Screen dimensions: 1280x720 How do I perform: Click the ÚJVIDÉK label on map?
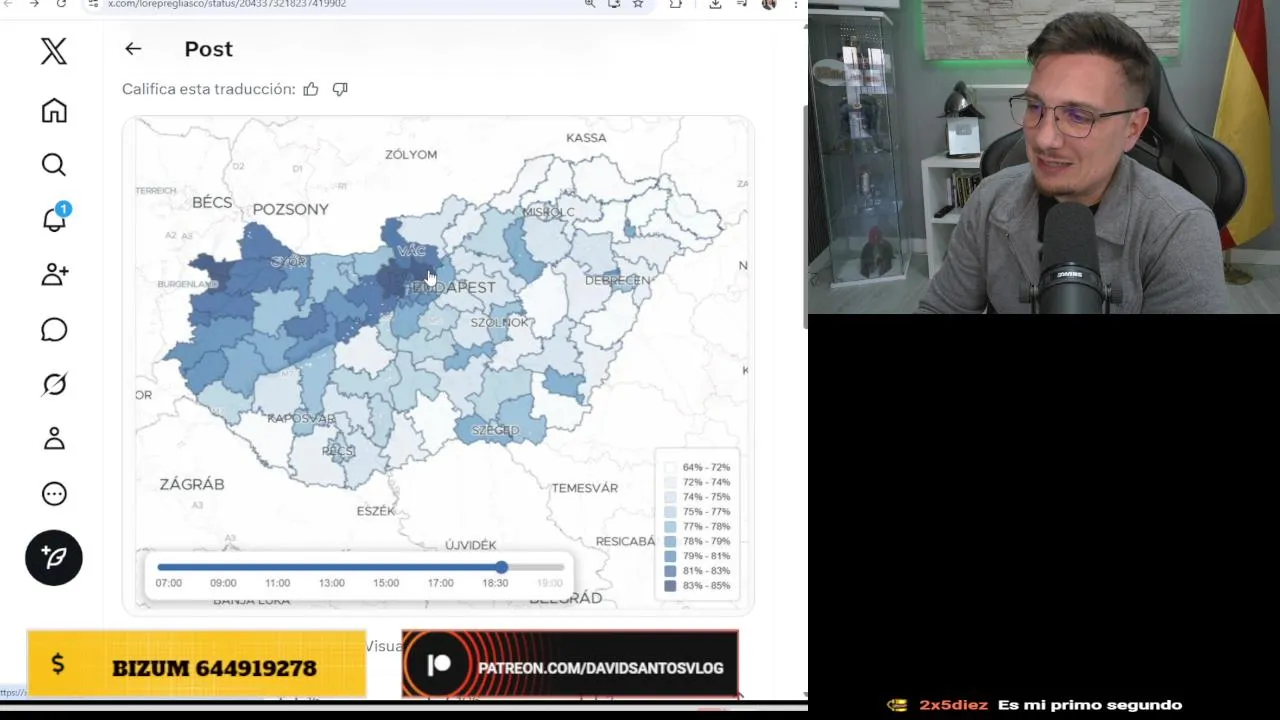[471, 545]
